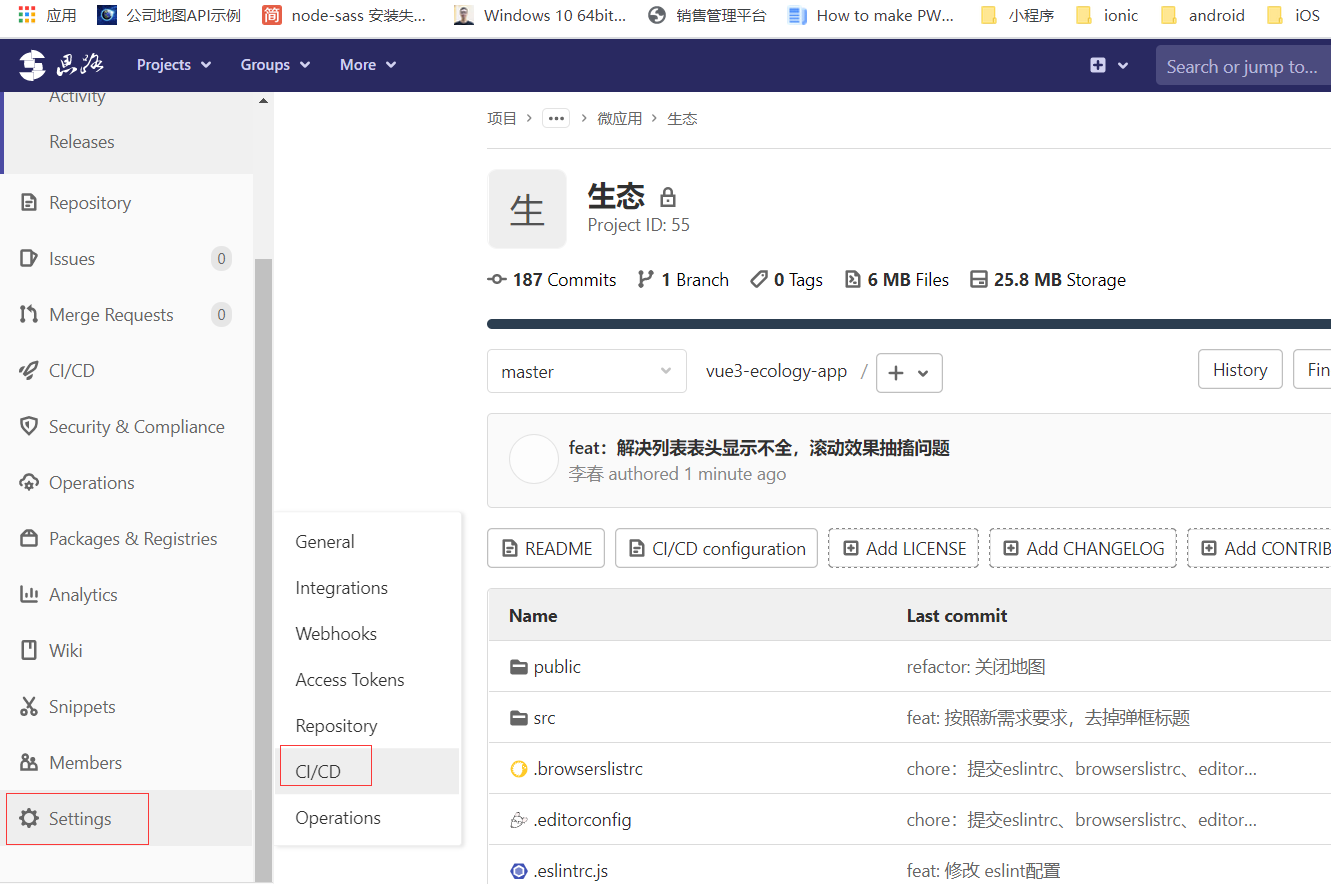This screenshot has height=884, width=1331.
Task: Expand the Groups menu in the top bar
Action: coord(275,65)
